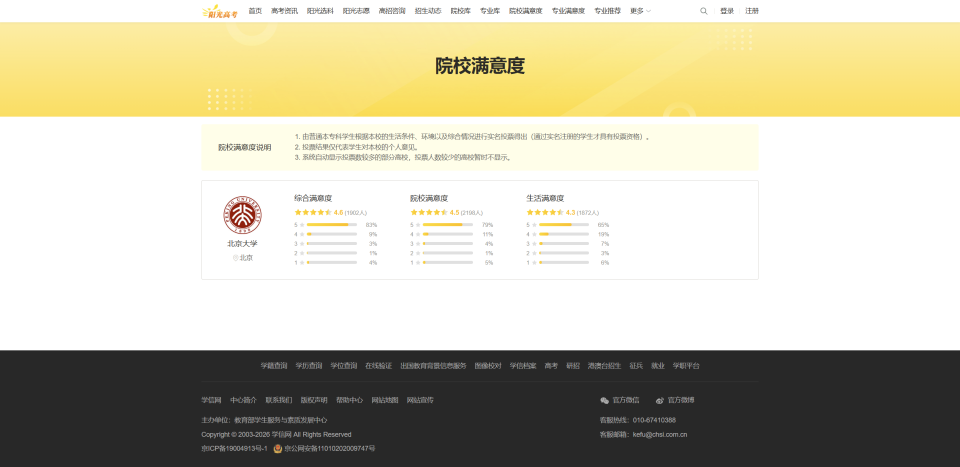Click the 010-67410388 hotline number
960x467 pixels.
(x=654, y=420)
